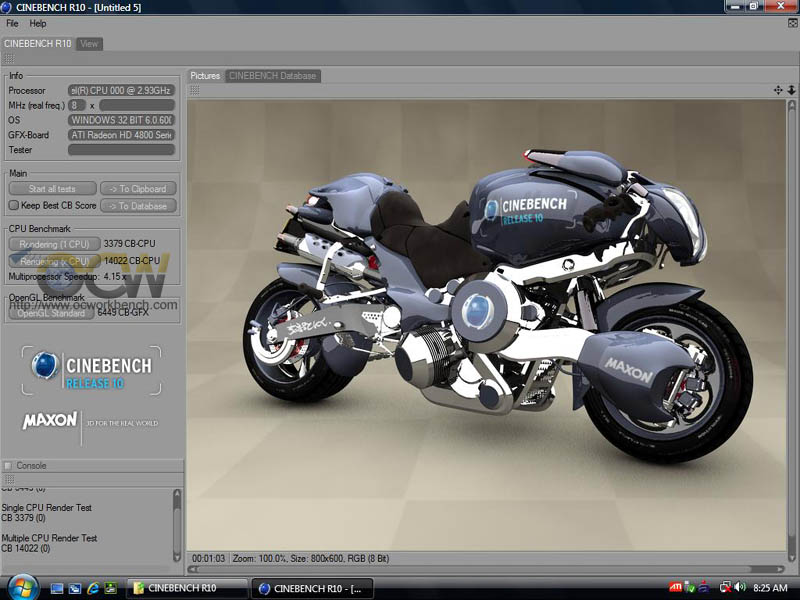
Task: Click the Single CPU Render Test console line
Action: coord(46,508)
